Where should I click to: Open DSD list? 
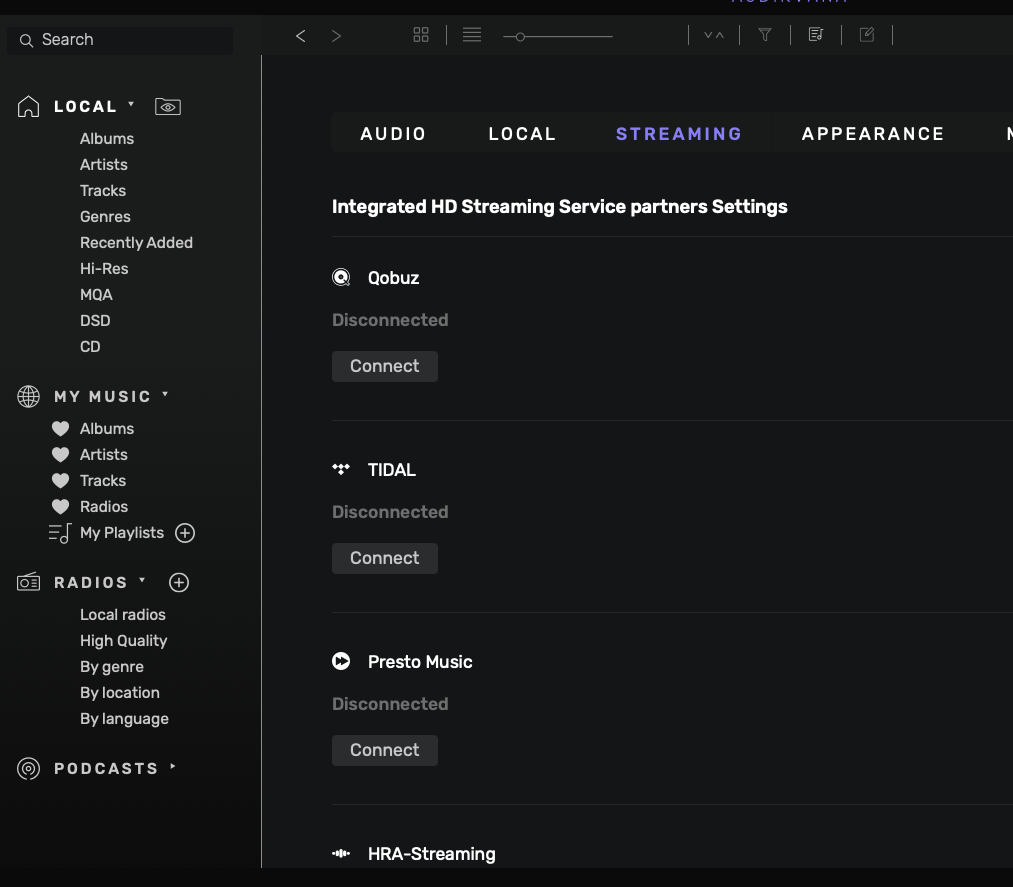point(95,320)
